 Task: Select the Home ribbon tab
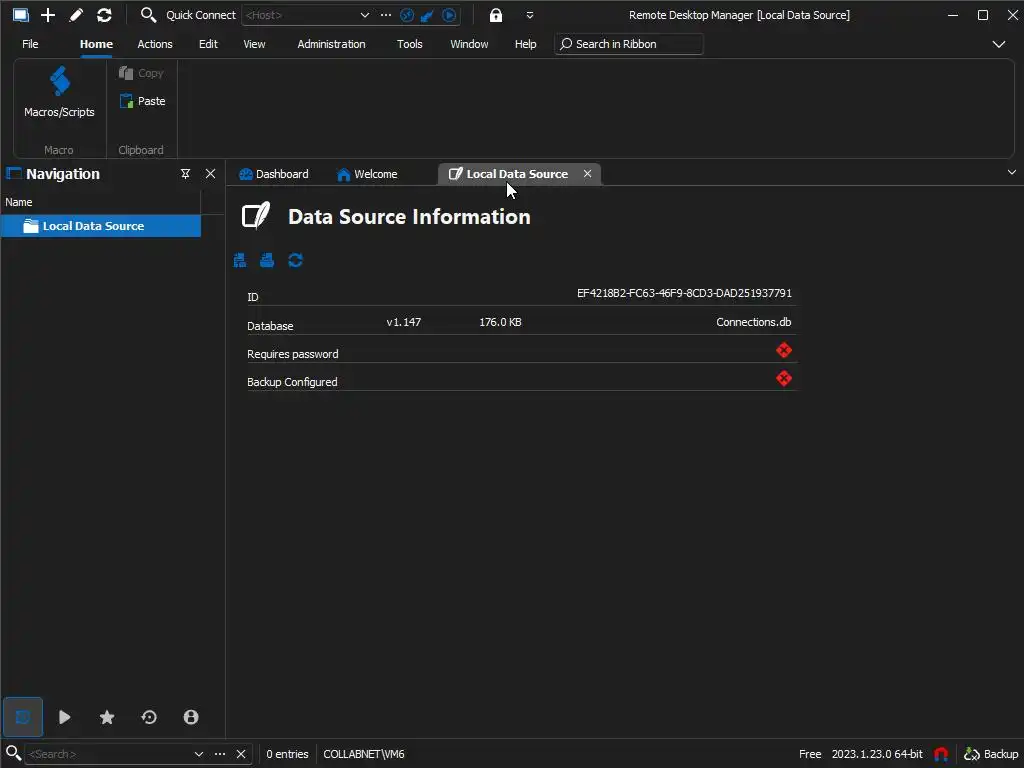click(96, 44)
